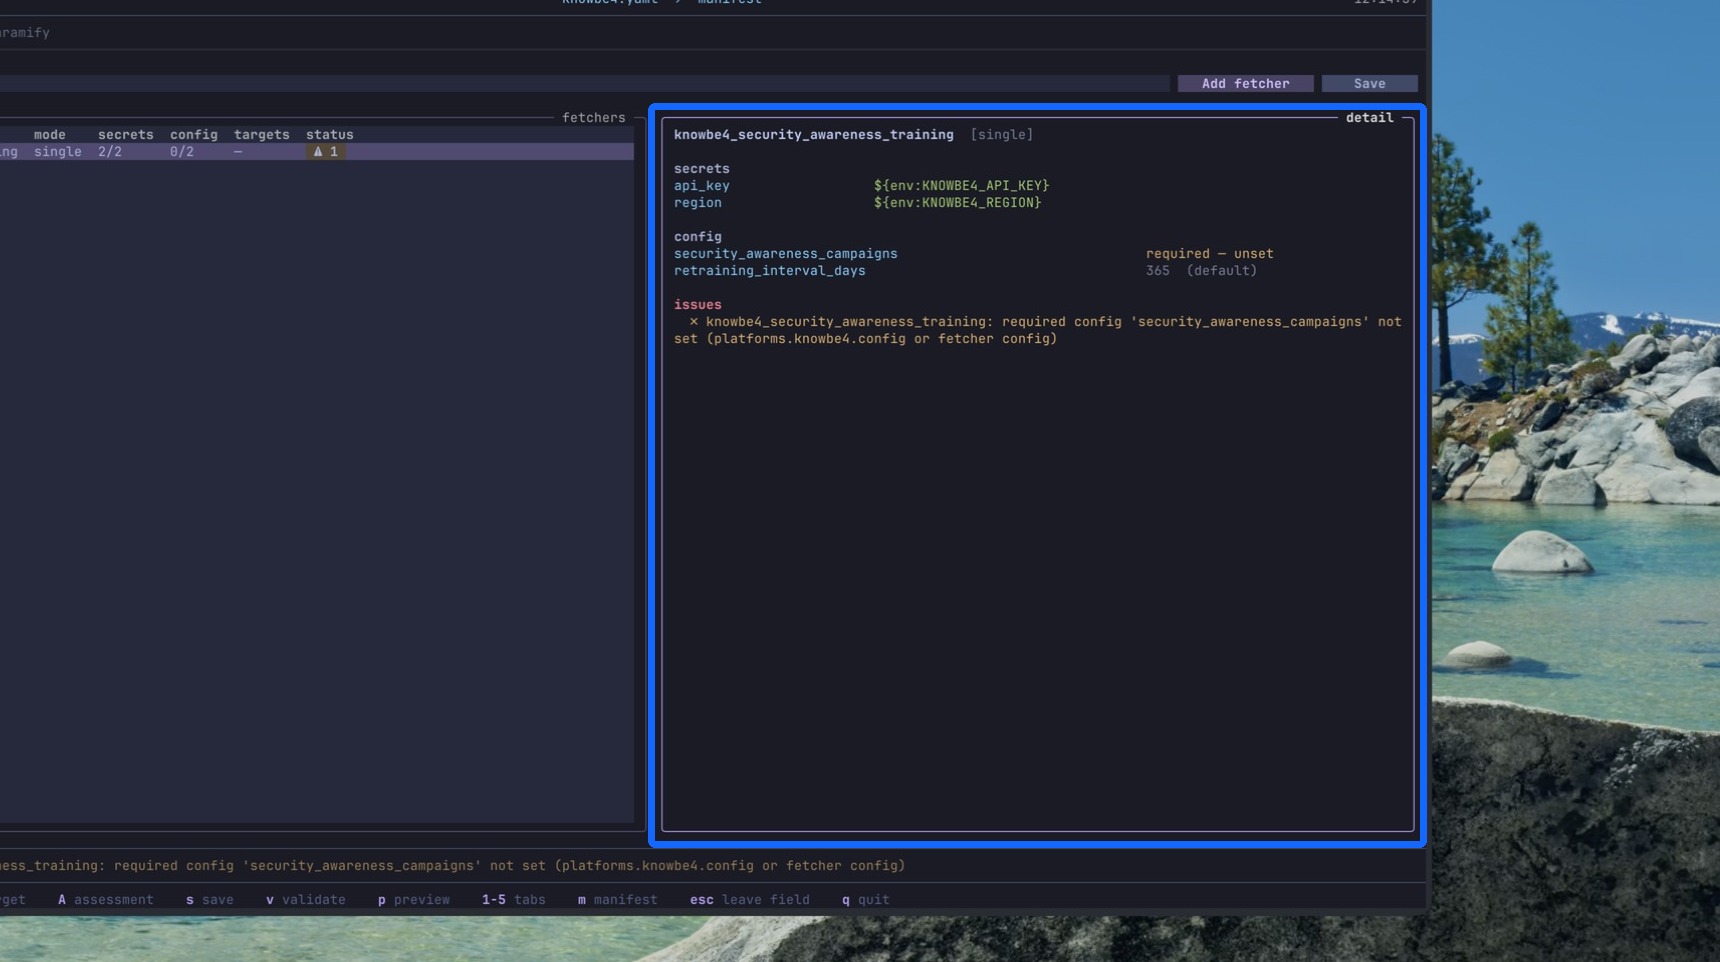Click the '1-5 tabs' shortcut hint
This screenshot has width=1720, height=962.
pos(514,900)
